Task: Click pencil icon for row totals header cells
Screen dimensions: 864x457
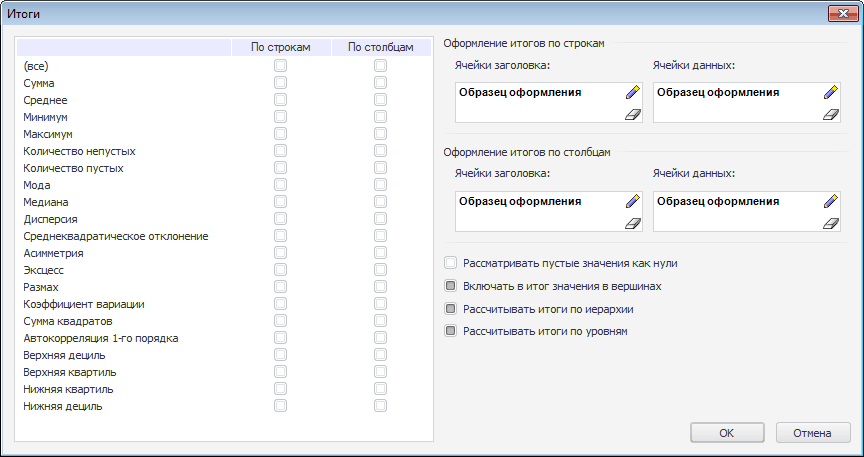Action: tap(632, 92)
